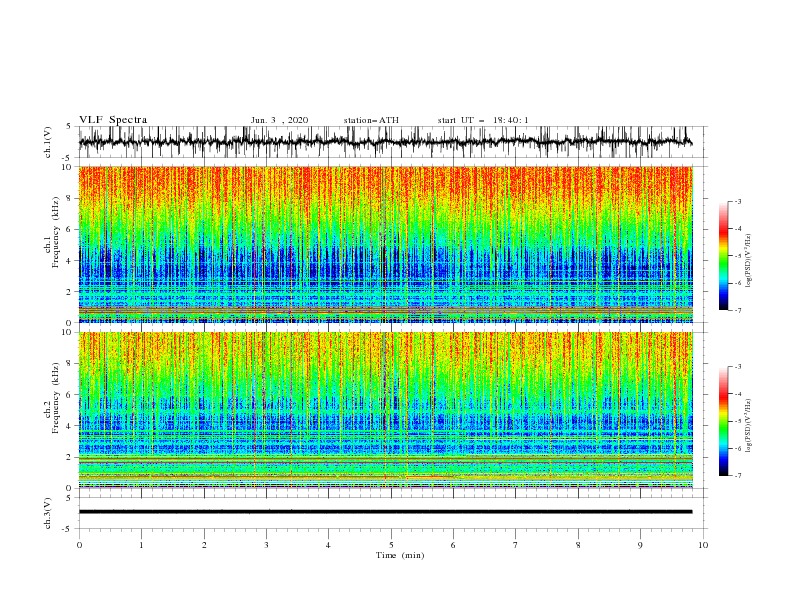792x612 pixels.
Task: Click the ch.1 voltage waveform trace
Action: click(x=385, y=142)
